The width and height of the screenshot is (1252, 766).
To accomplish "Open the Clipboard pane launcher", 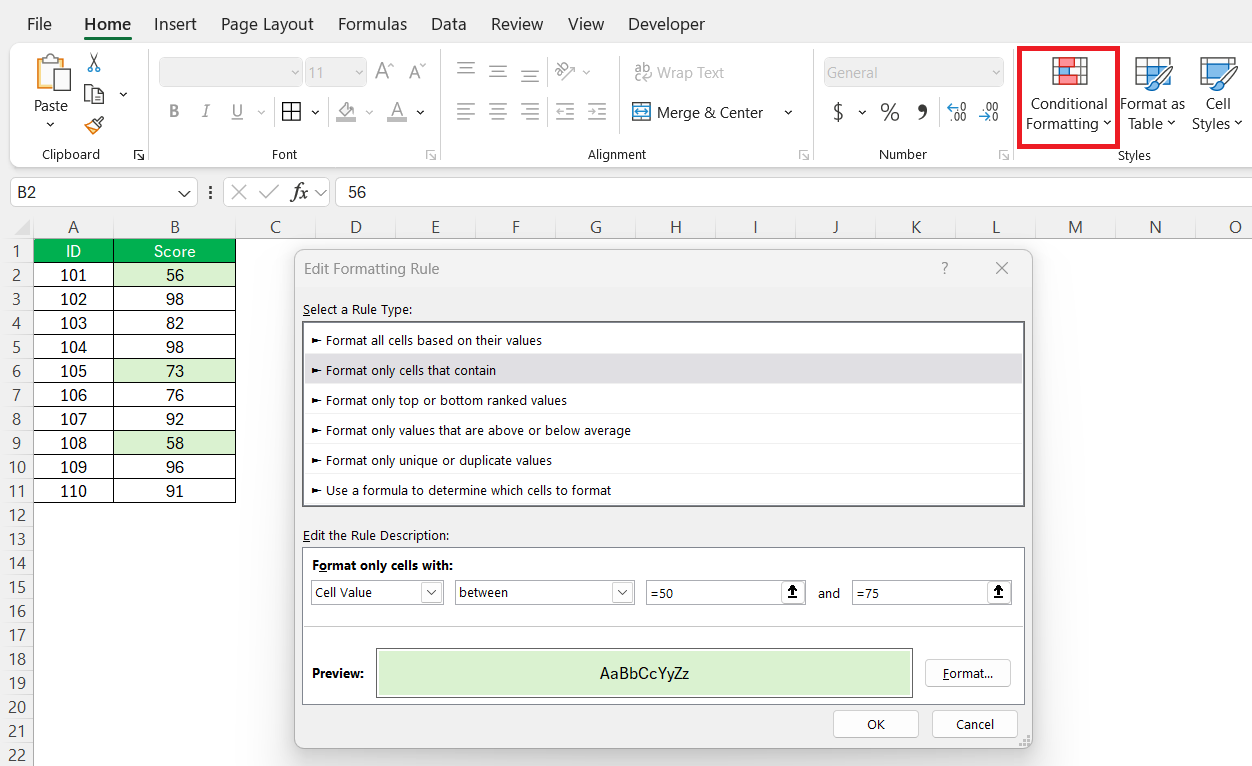I will [139, 155].
